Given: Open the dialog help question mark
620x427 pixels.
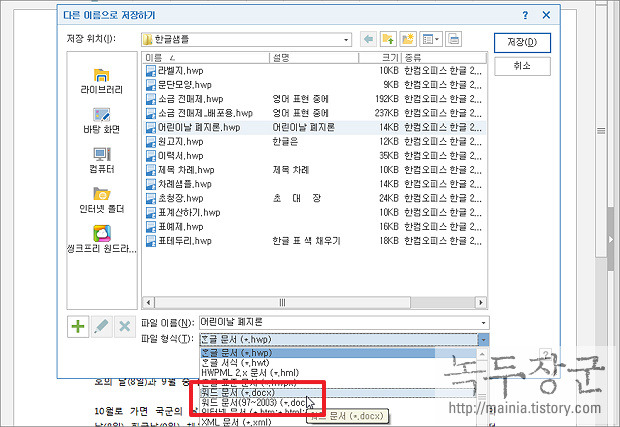Looking at the screenshot, I should [x=525, y=15].
